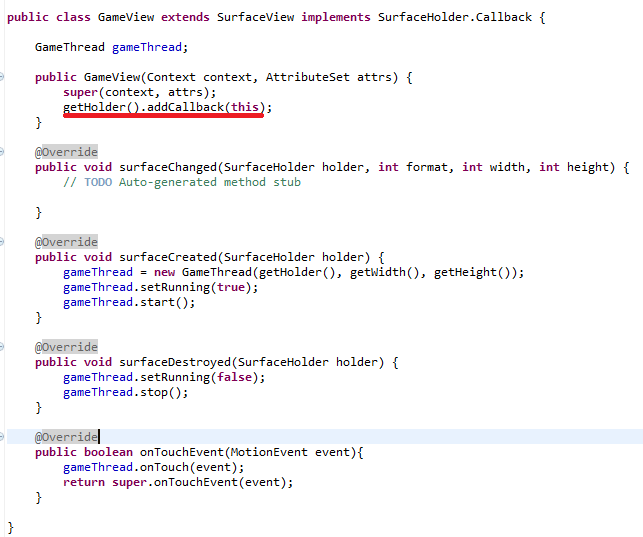This screenshot has height=537, width=643.
Task: Click 'return super.onTouchEvent(event);' statement
Action: (x=178, y=482)
